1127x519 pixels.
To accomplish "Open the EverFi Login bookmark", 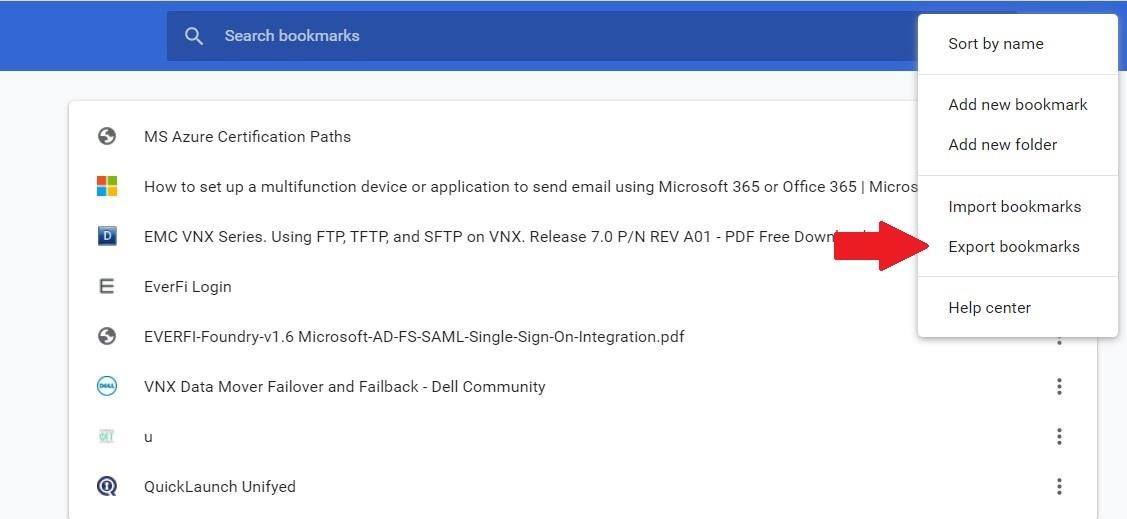I will click(x=188, y=287).
